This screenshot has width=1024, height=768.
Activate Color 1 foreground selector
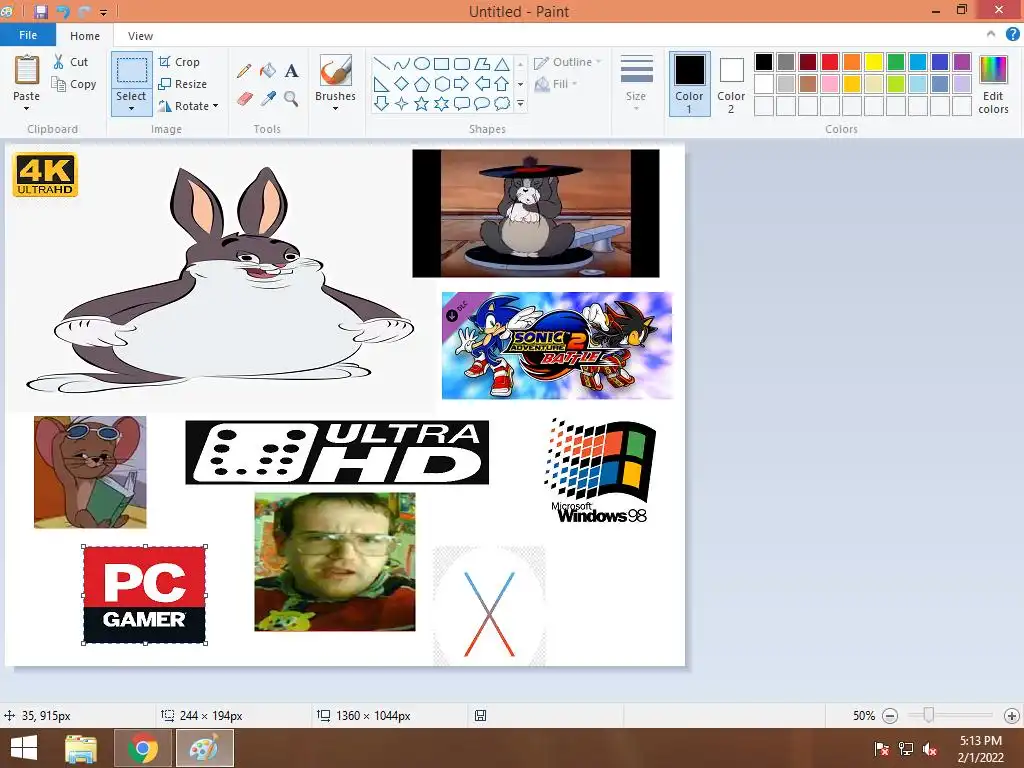point(690,84)
